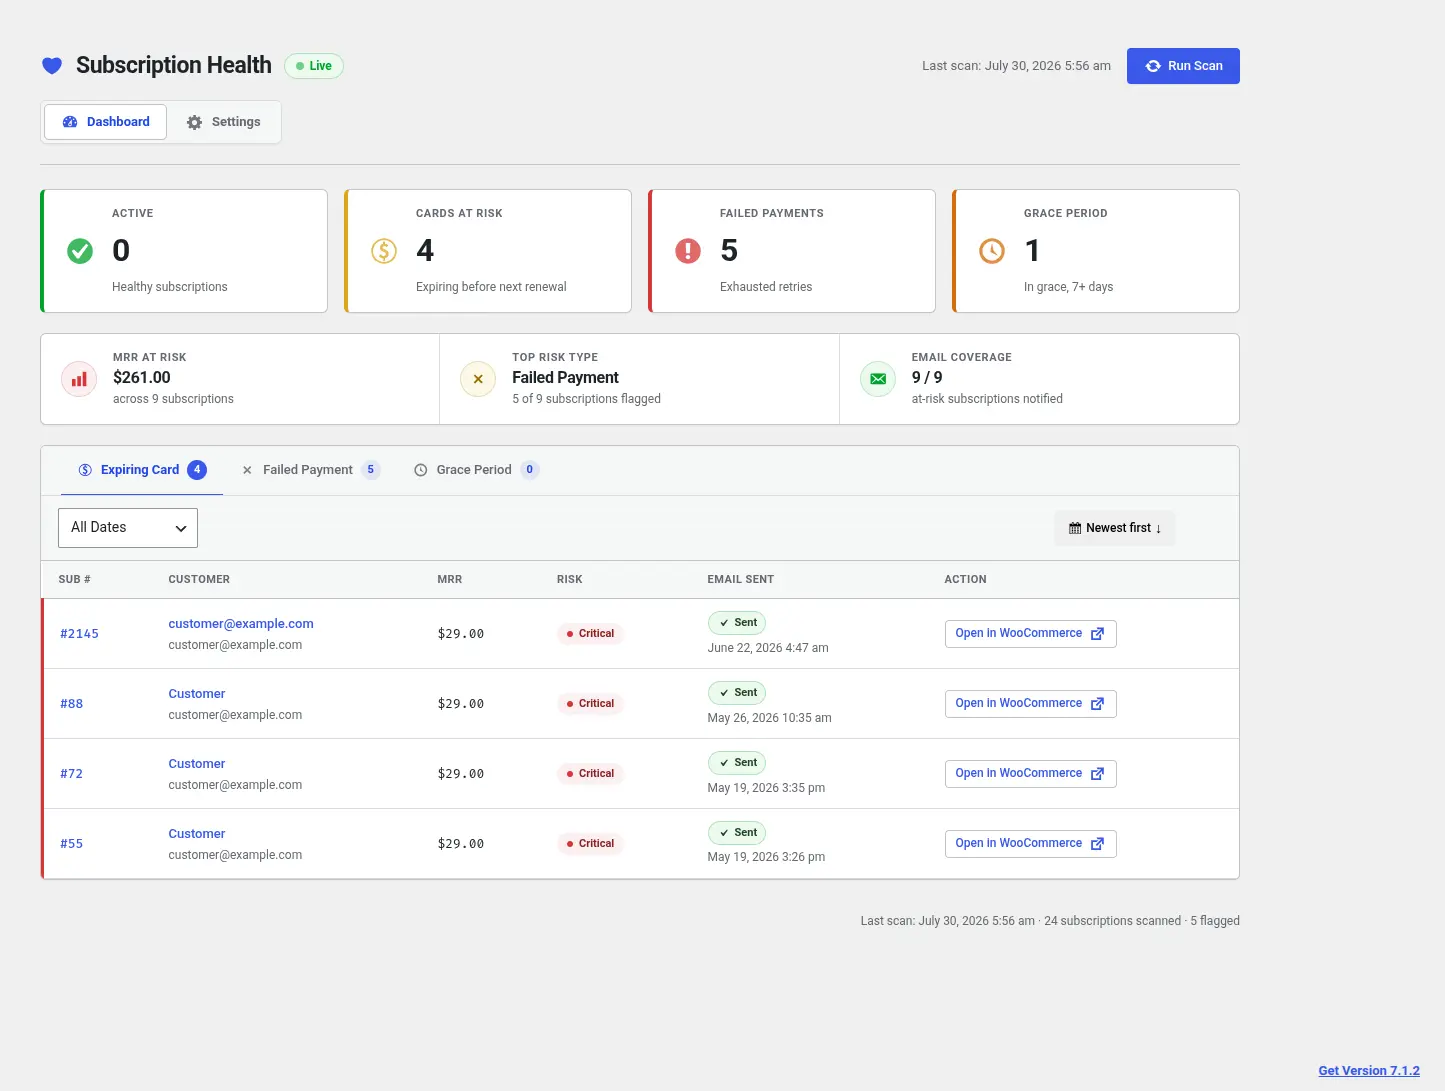Click the green checkmark Active icon

80,251
